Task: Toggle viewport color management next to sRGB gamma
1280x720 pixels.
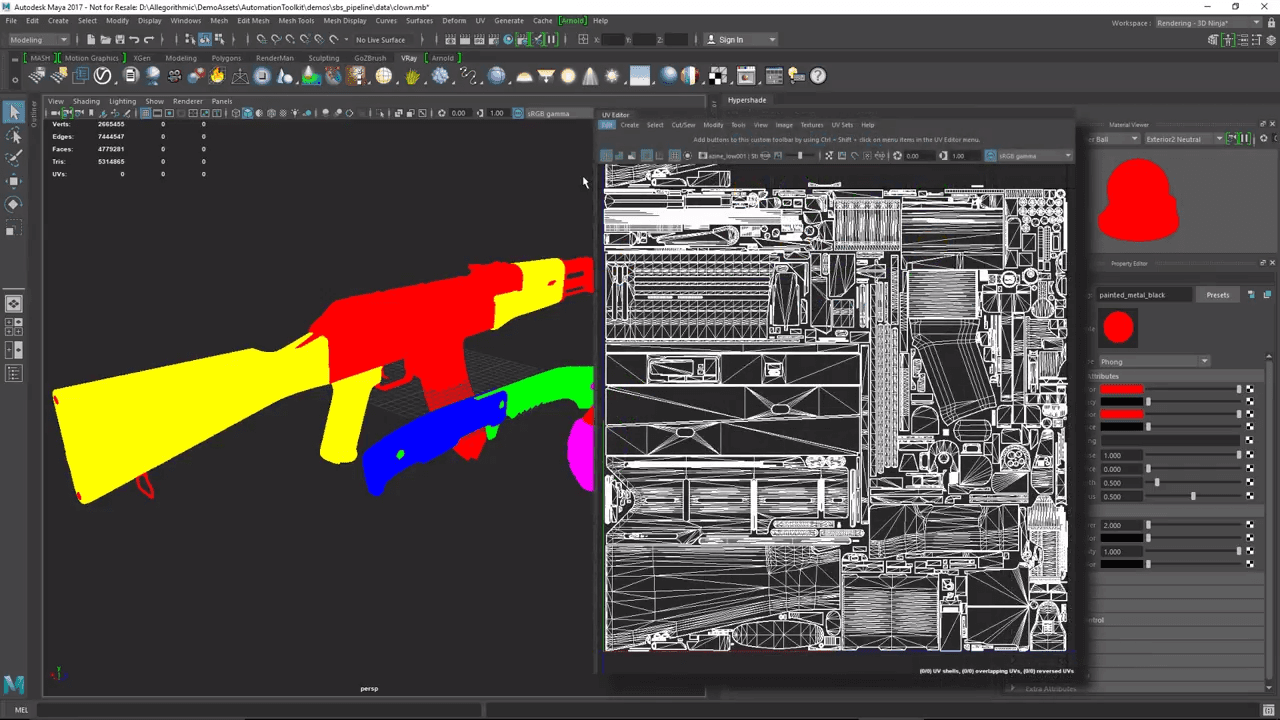Action: (518, 113)
